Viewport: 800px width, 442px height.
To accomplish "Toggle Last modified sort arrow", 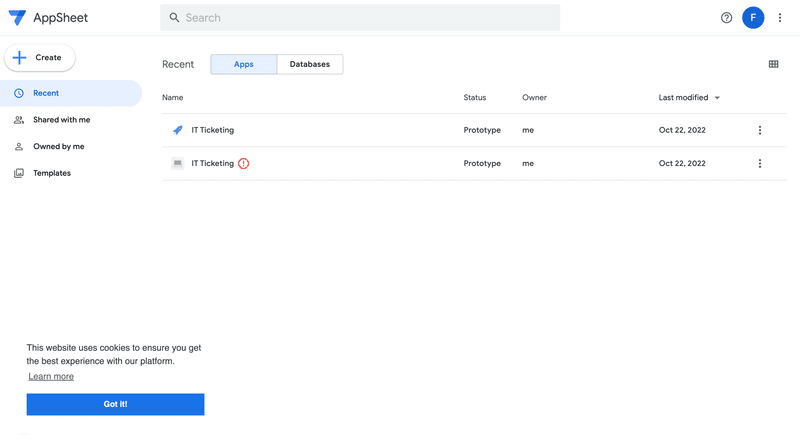I will coord(717,97).
